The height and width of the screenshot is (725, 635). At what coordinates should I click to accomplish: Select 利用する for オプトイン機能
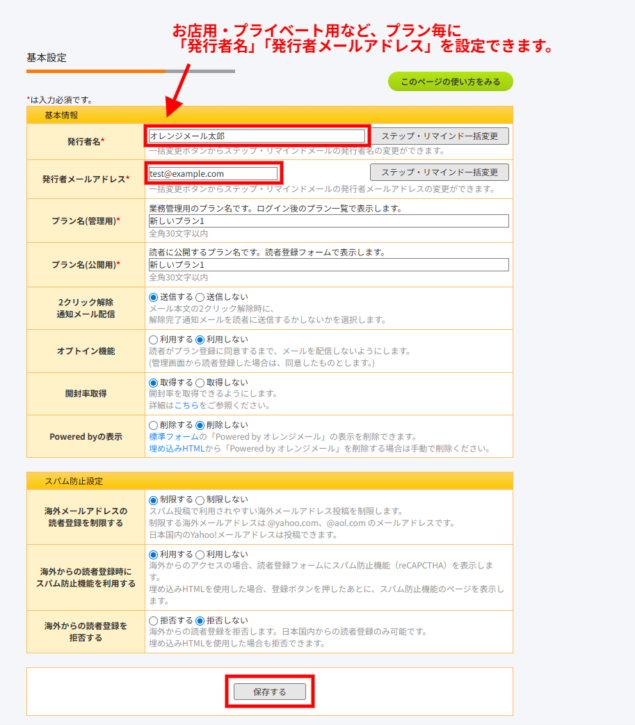(153, 340)
